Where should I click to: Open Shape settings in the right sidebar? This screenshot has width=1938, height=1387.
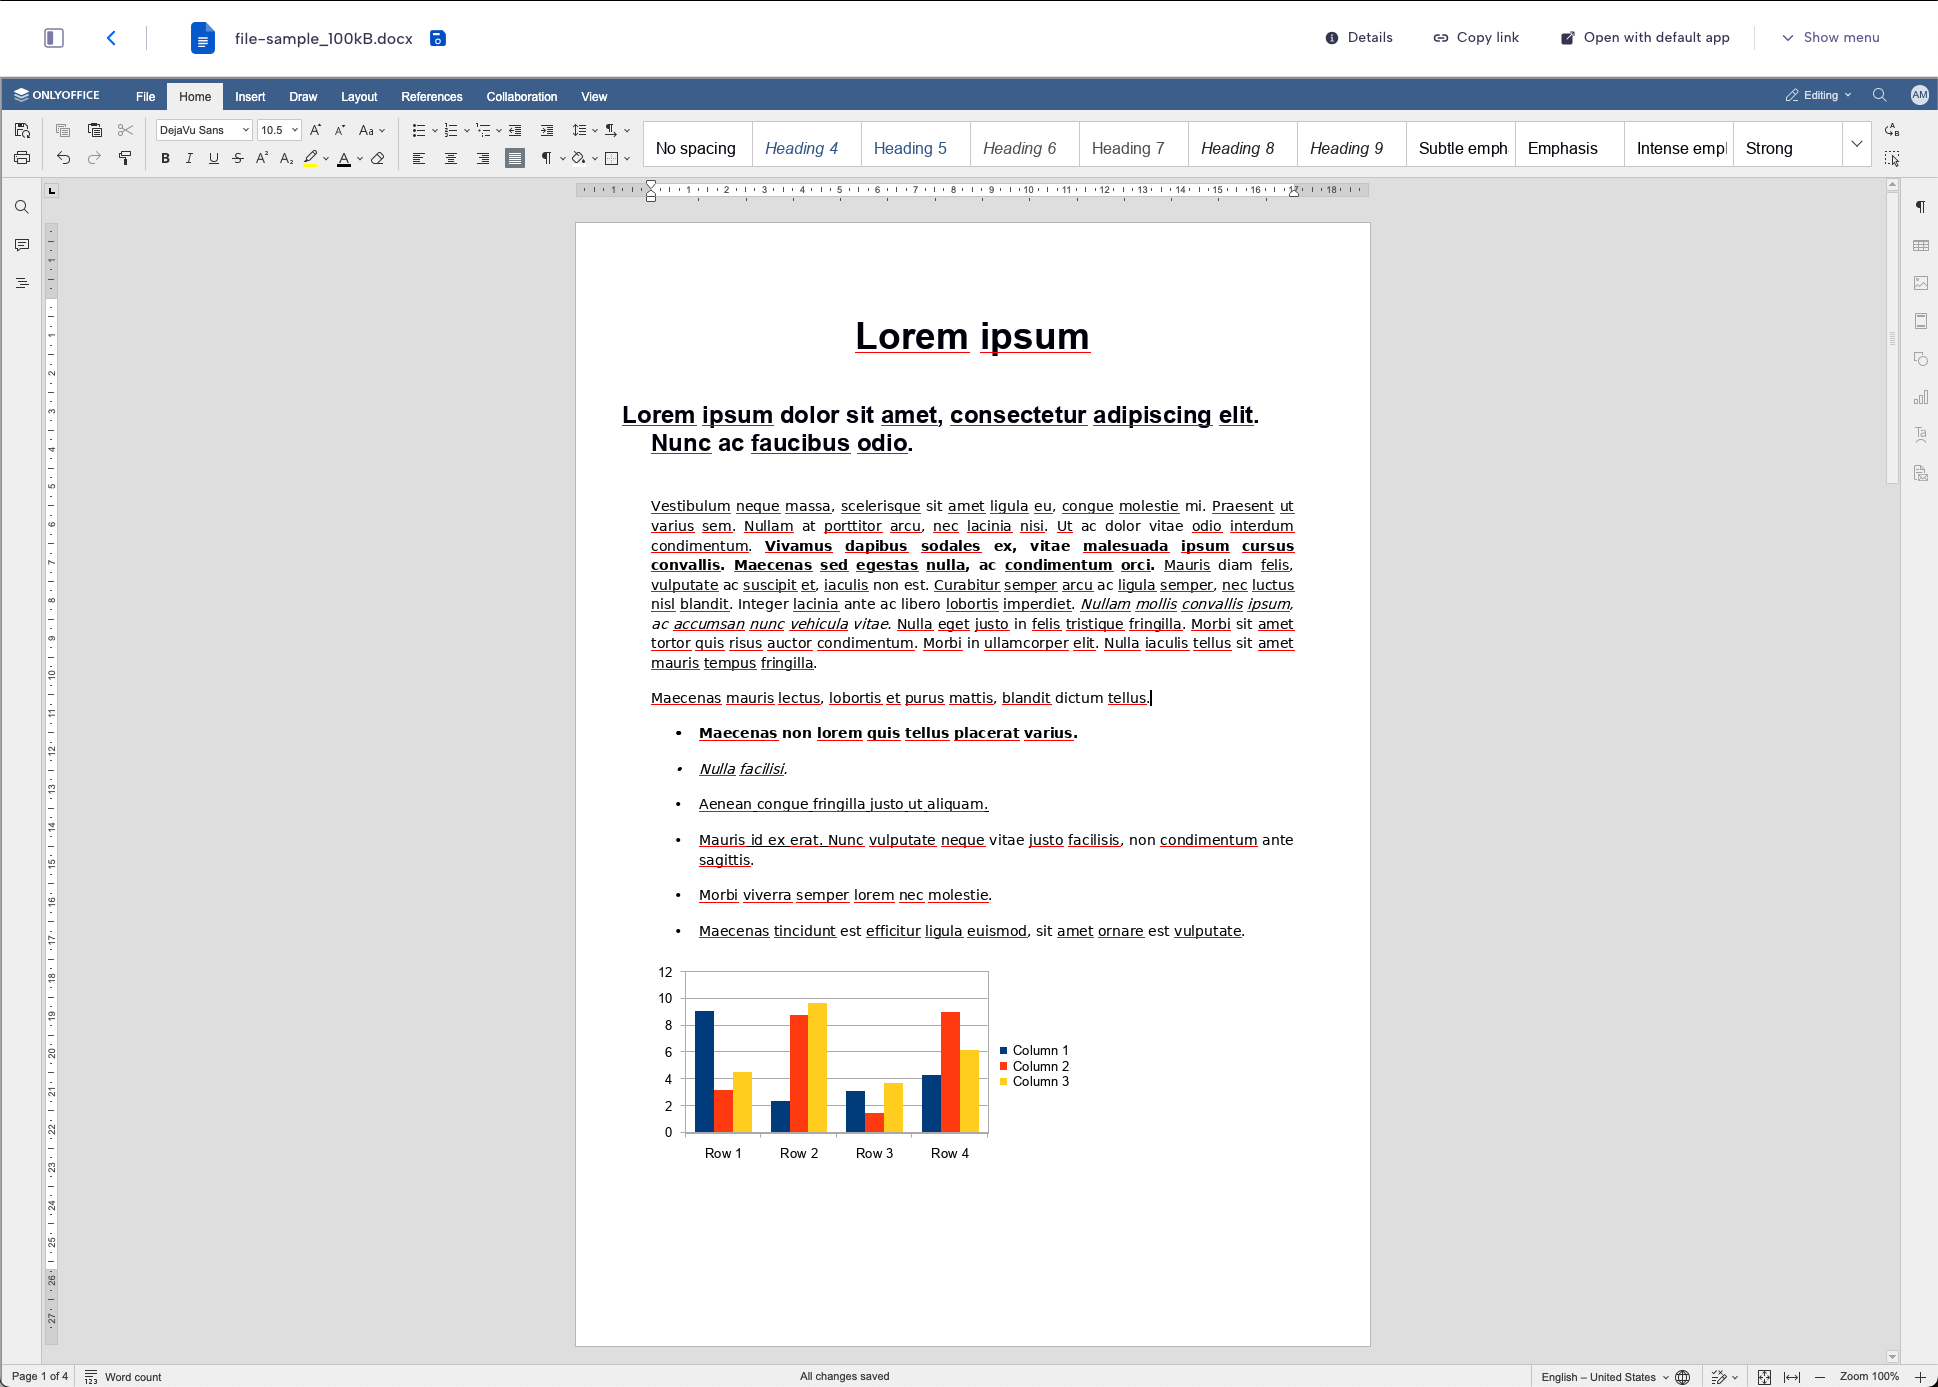tap(1921, 359)
